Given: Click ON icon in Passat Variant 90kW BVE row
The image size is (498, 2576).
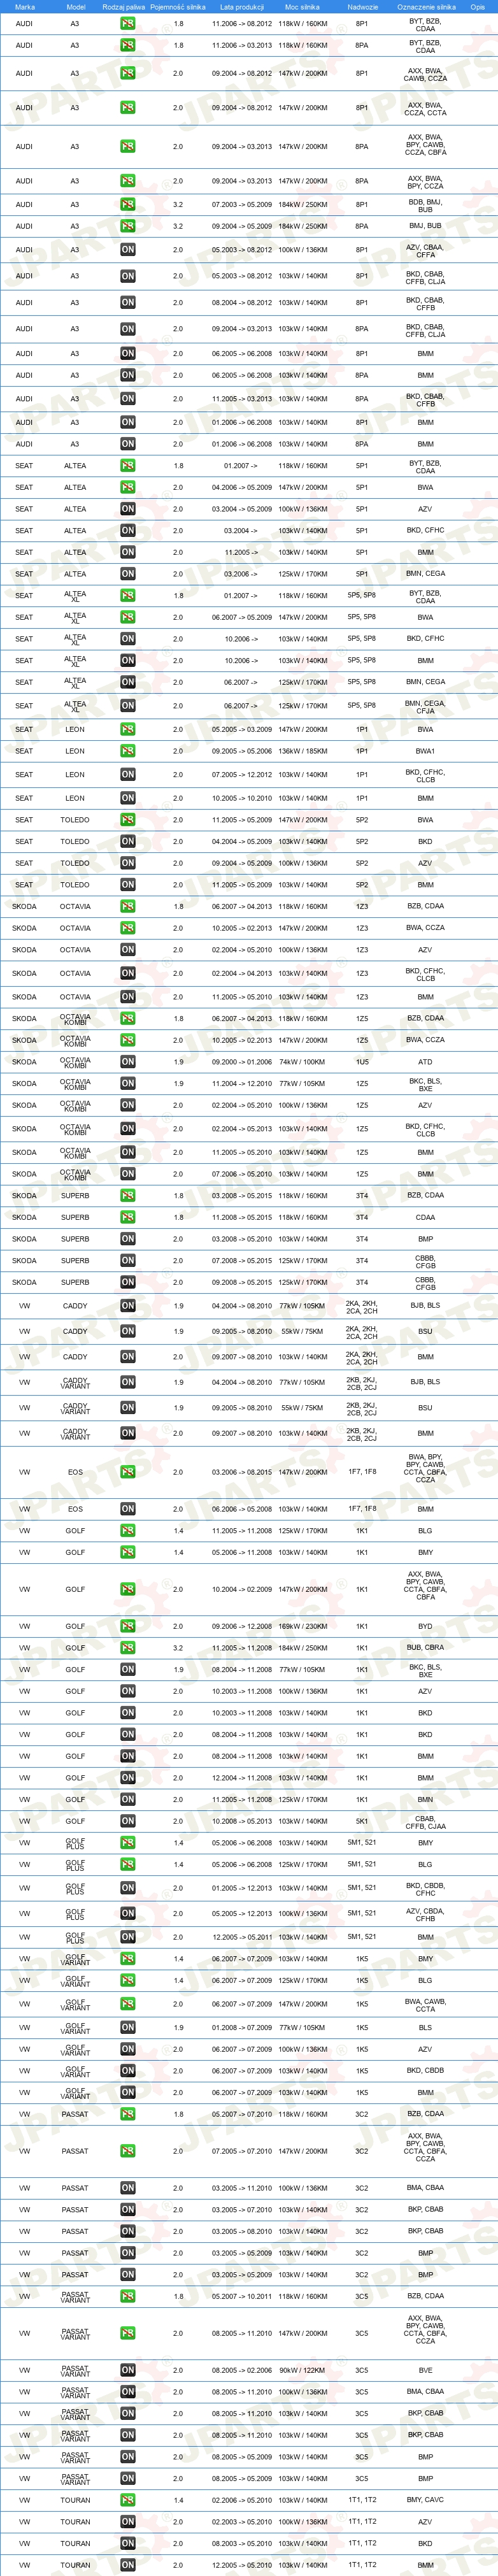Looking at the screenshot, I should coord(128,2370).
